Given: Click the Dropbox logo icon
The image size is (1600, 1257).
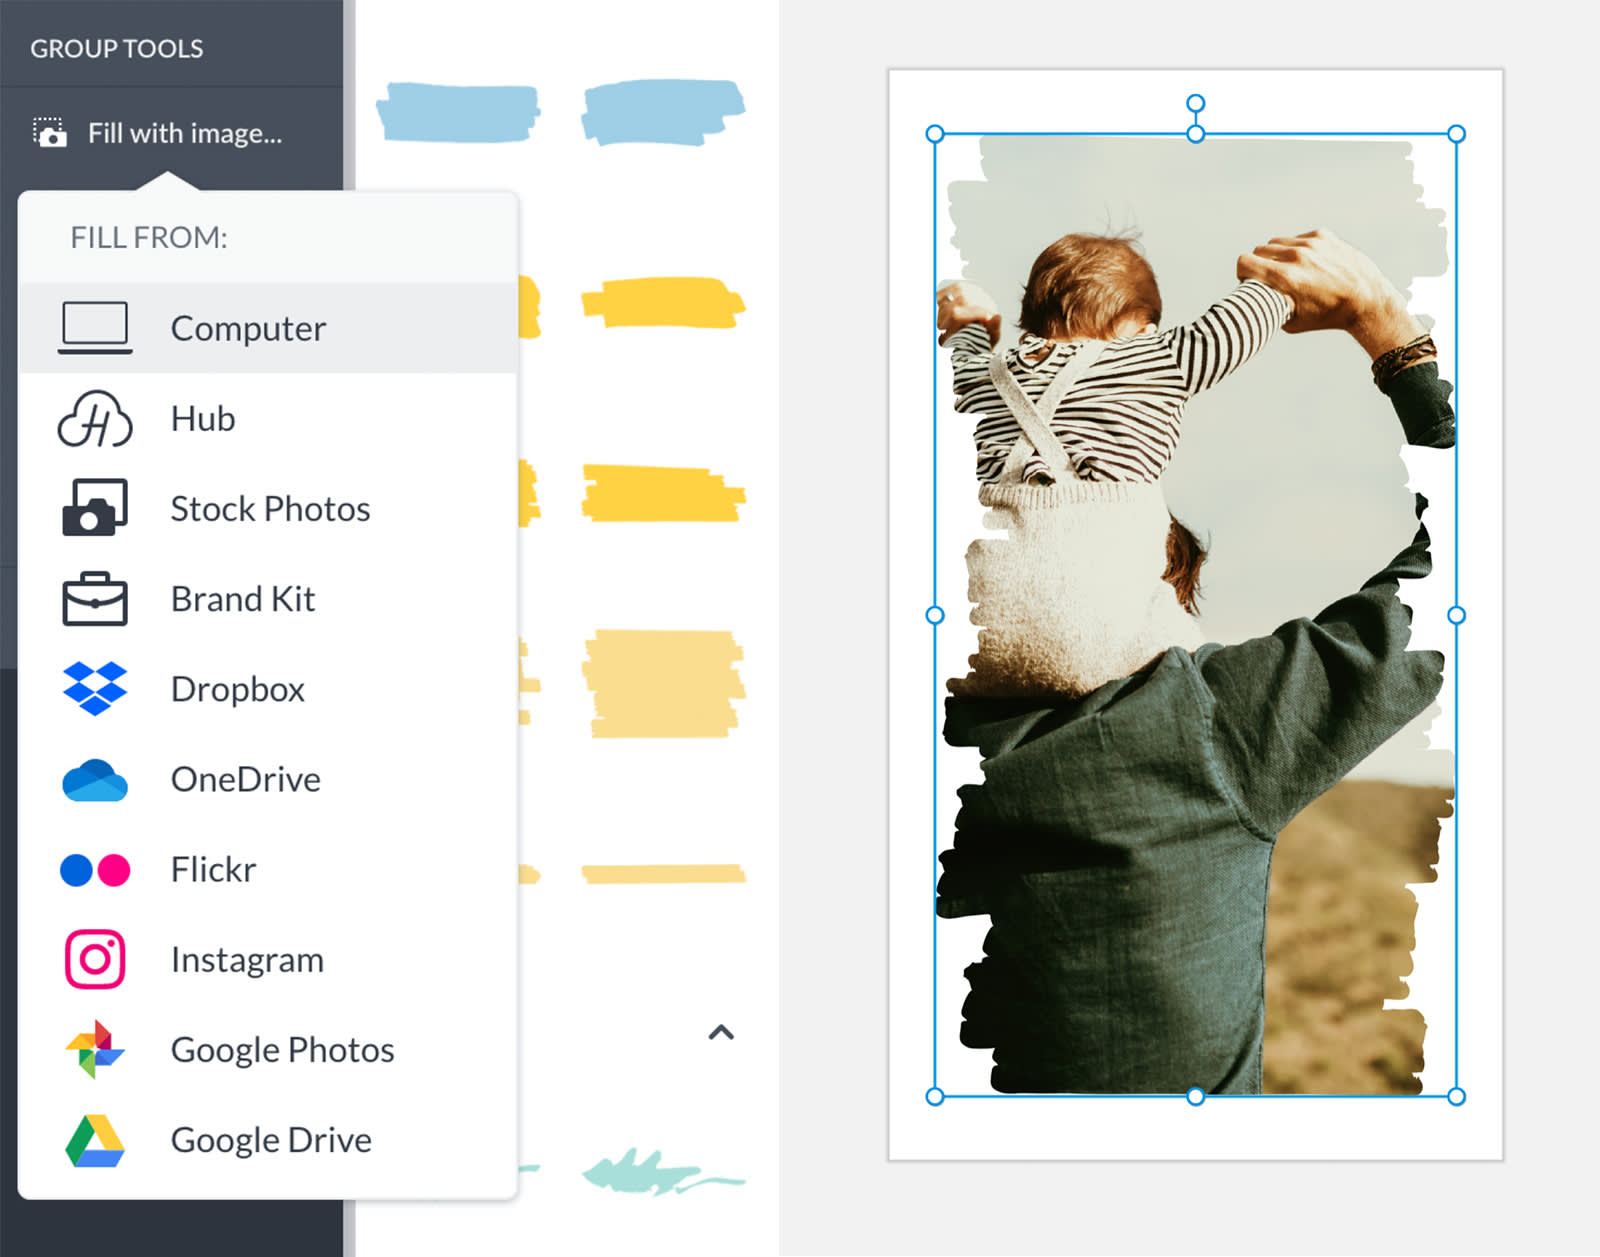Looking at the screenshot, I should tap(95, 689).
